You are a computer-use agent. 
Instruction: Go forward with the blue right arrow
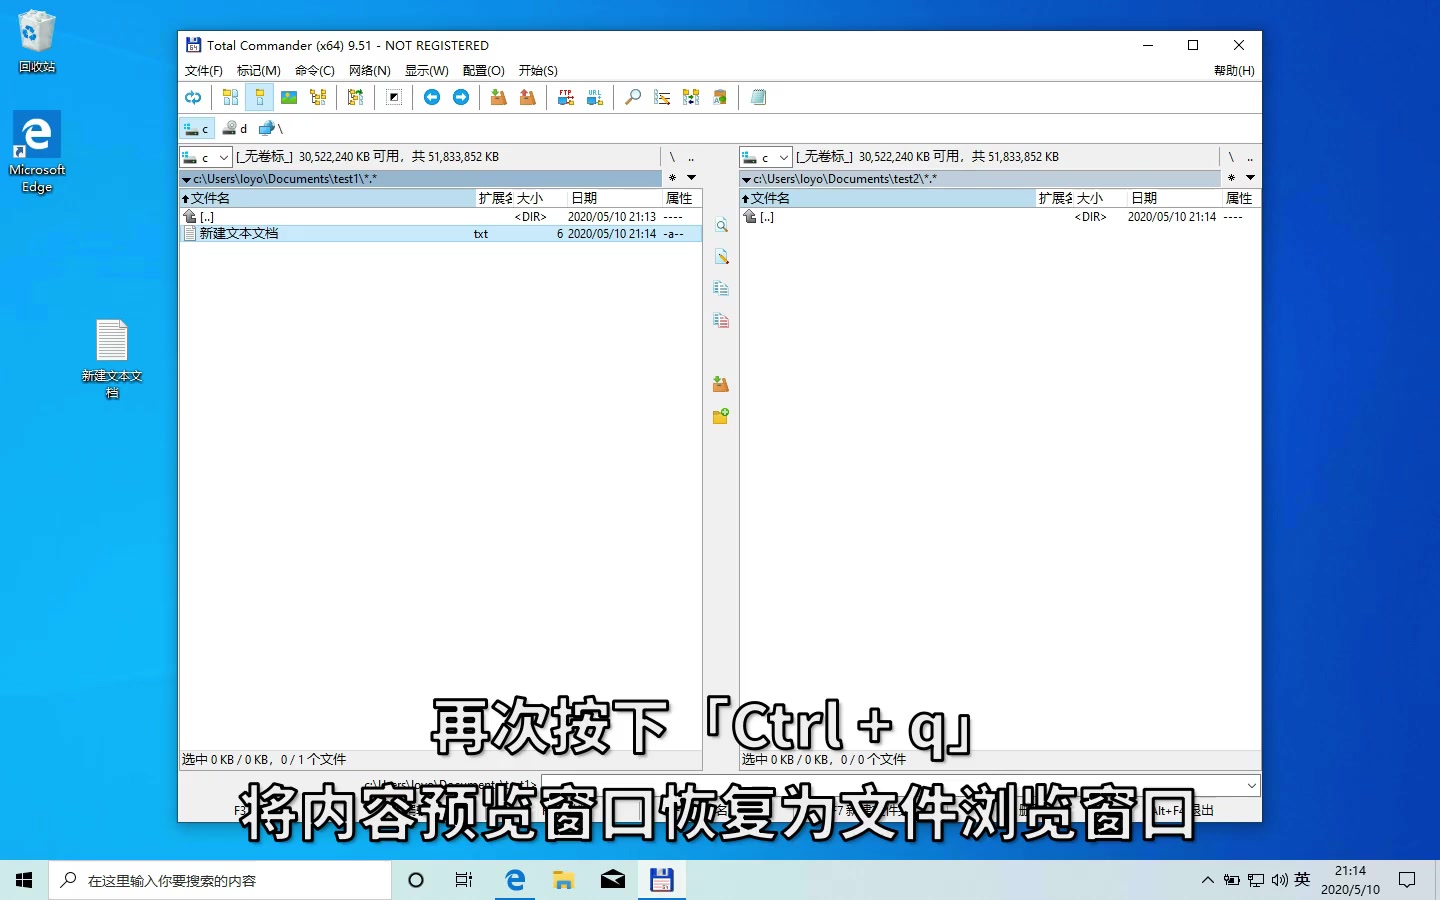tap(461, 97)
